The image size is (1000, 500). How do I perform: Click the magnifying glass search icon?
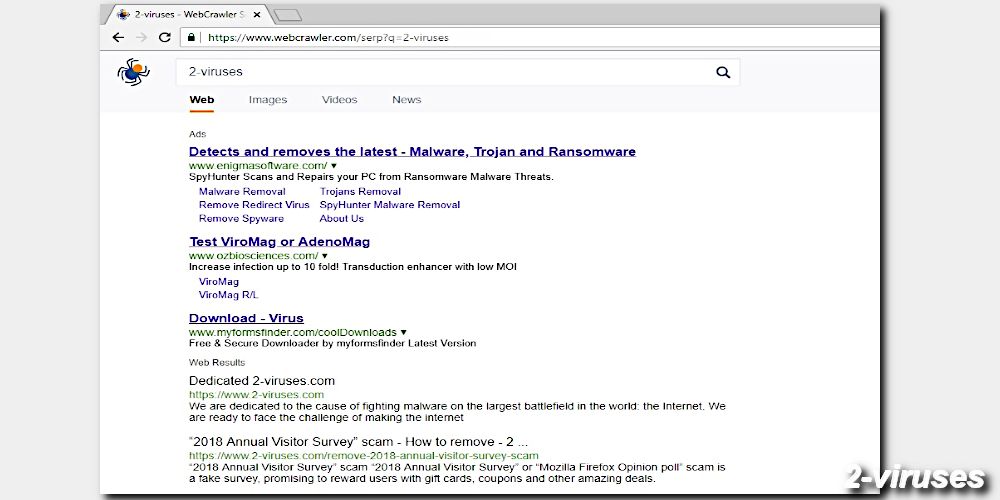[x=723, y=72]
